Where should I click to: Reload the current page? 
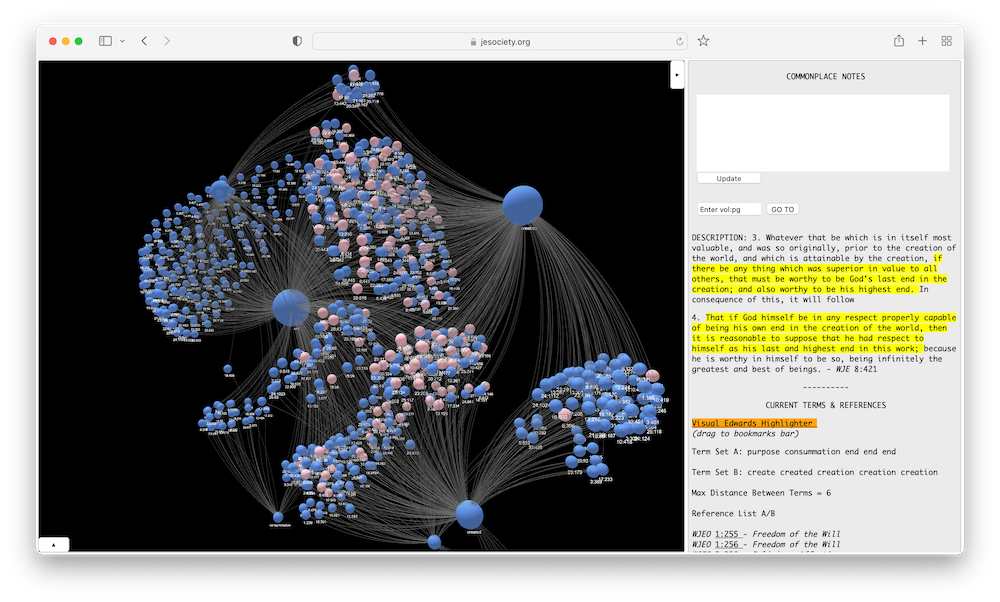tap(679, 41)
